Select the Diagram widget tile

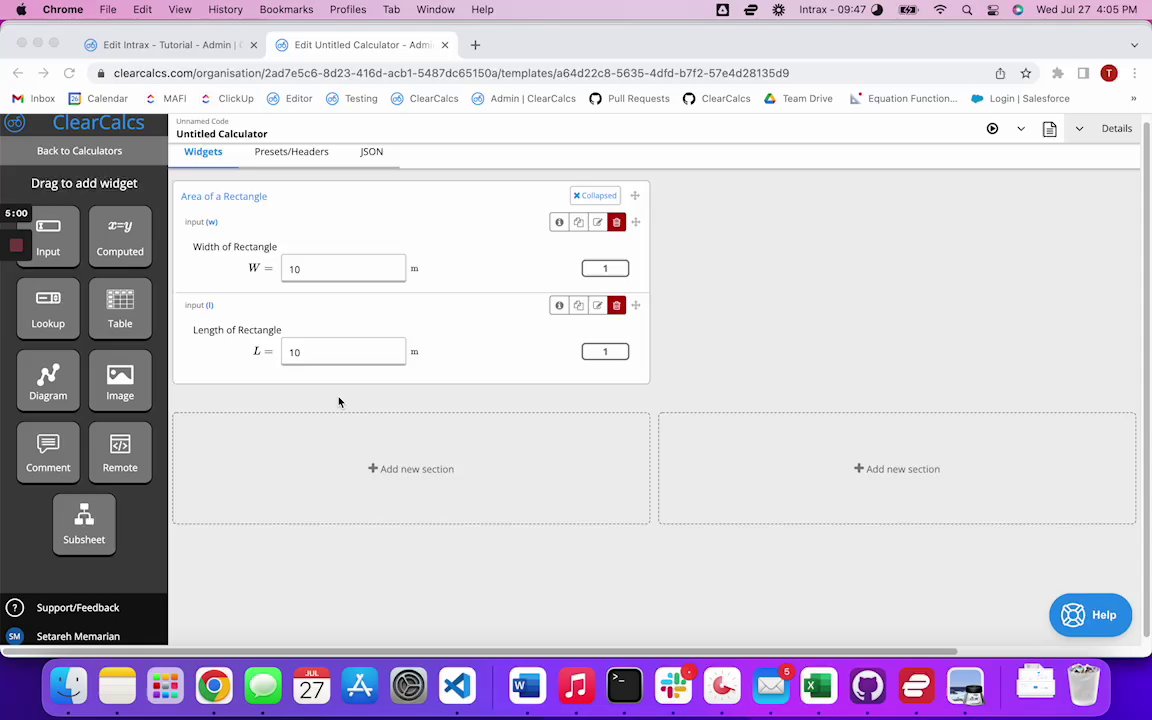click(x=48, y=381)
